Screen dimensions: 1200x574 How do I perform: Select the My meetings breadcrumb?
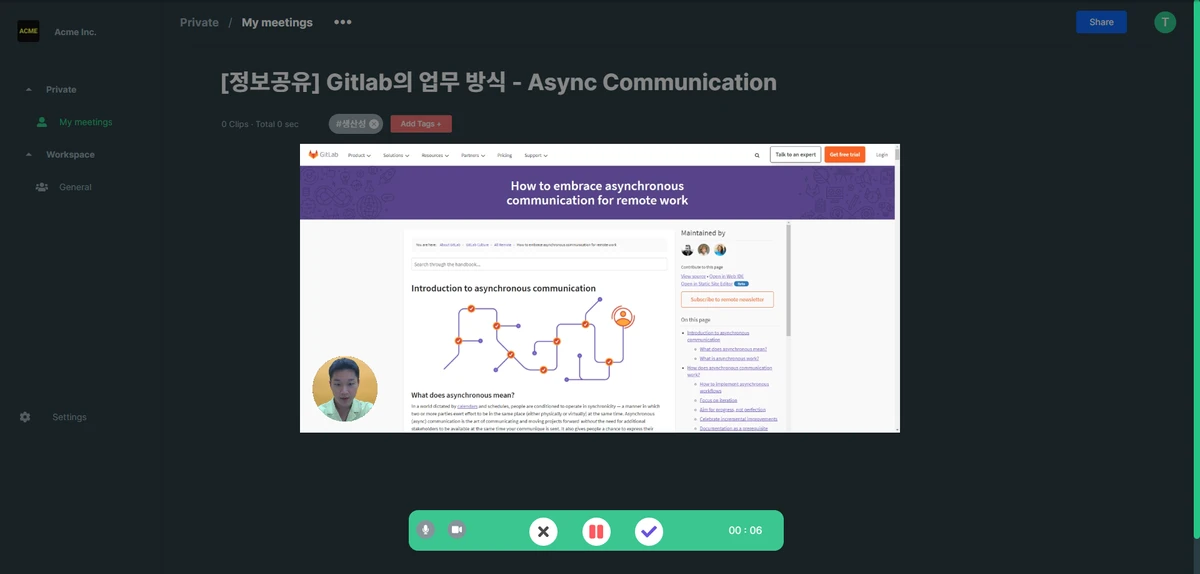277,22
